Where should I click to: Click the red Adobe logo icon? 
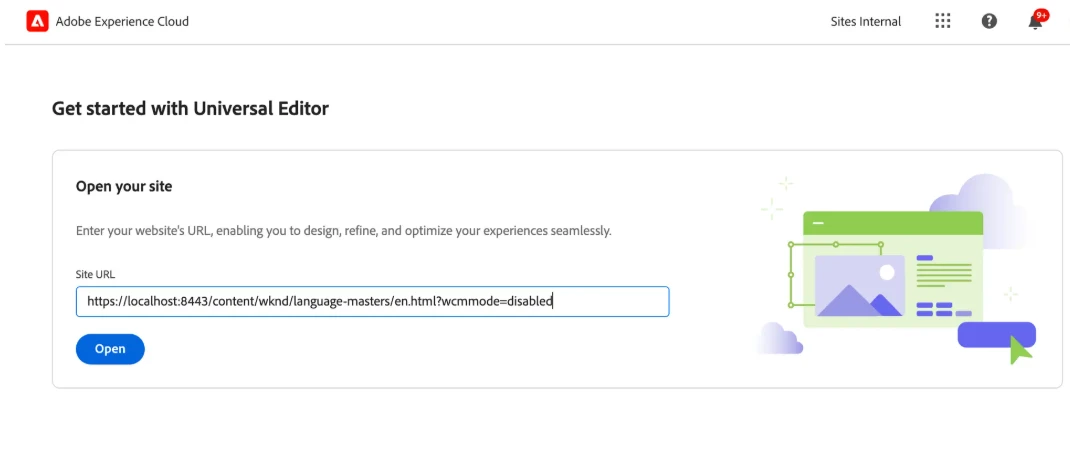point(37,22)
